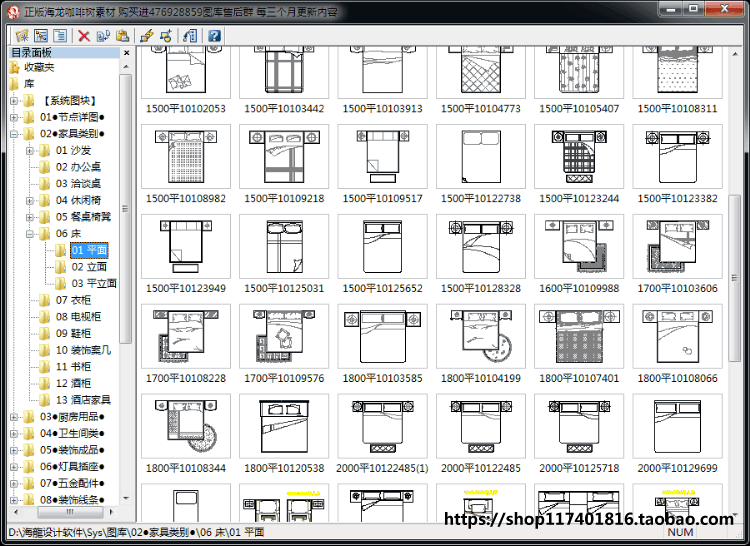Select the 收藏夹 favorites item
Viewport: 750px width, 546px height.
(39, 67)
